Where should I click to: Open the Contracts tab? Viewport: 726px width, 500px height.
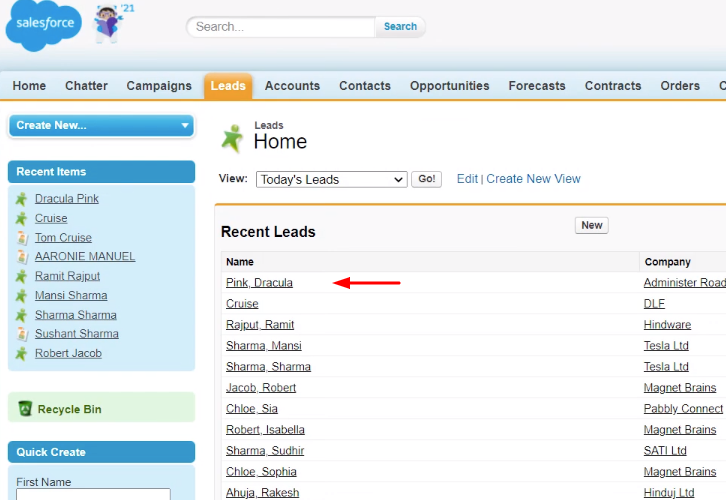[613, 86]
